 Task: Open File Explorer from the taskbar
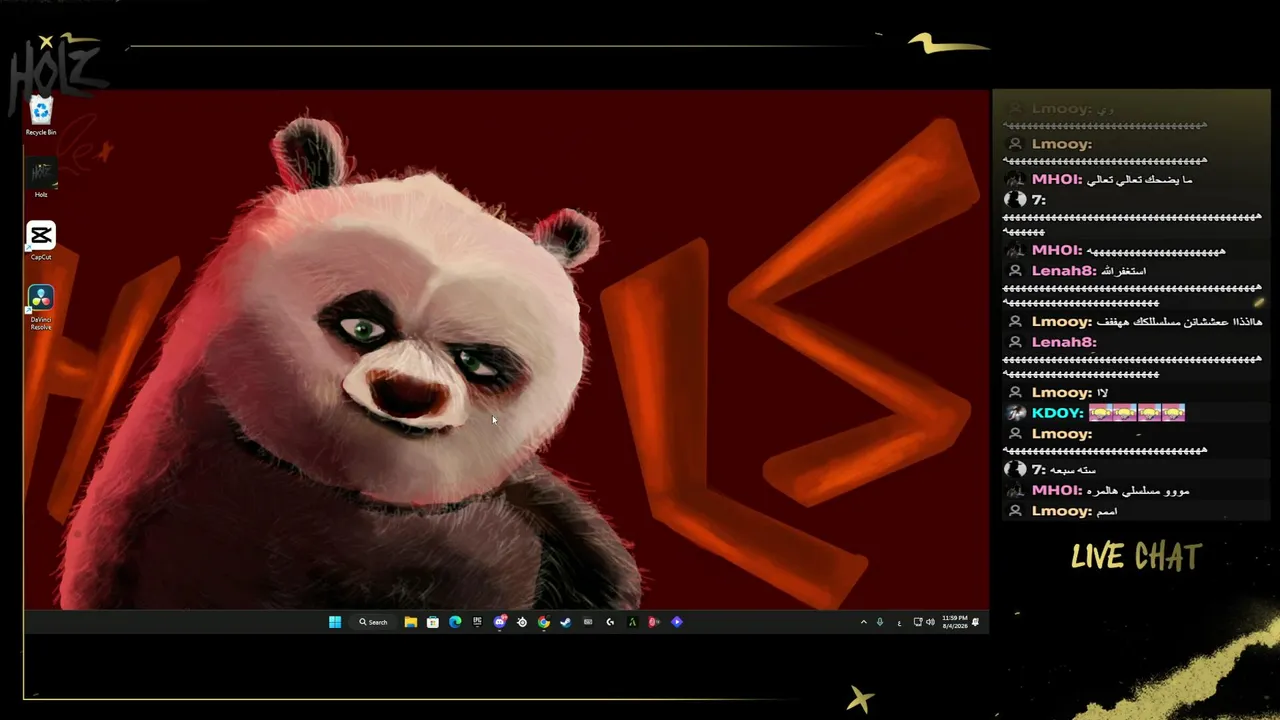click(x=411, y=622)
